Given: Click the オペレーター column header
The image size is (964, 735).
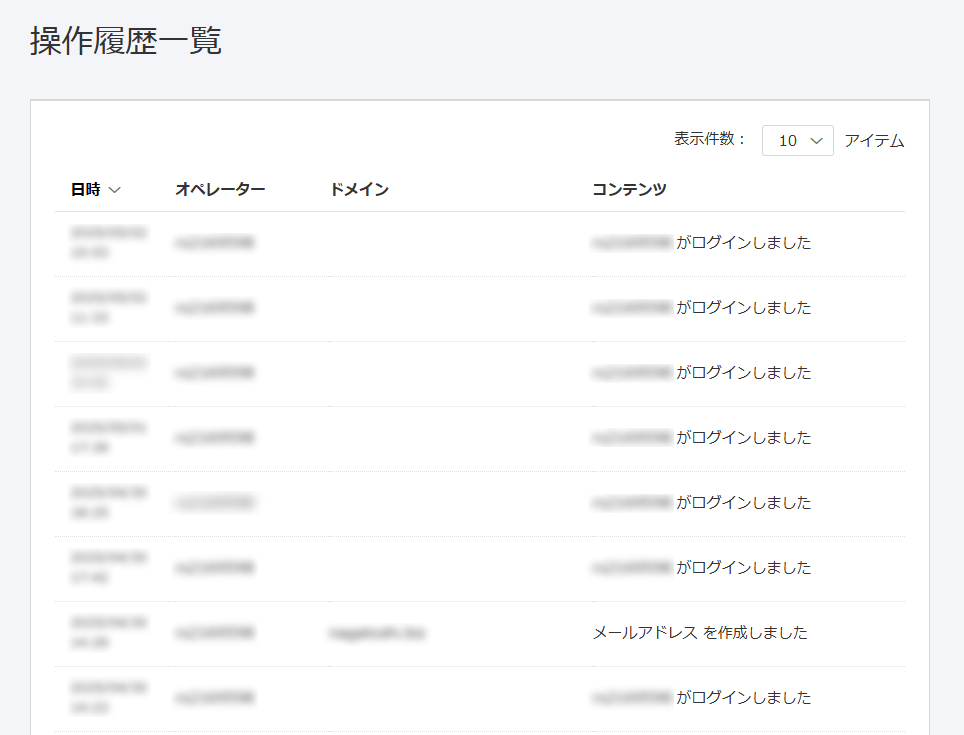Looking at the screenshot, I should pyautogui.click(x=220, y=189).
